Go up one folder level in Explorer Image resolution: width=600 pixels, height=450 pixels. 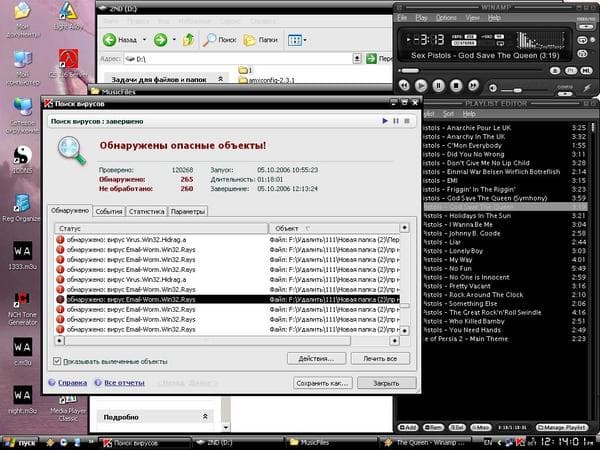[x=188, y=40]
